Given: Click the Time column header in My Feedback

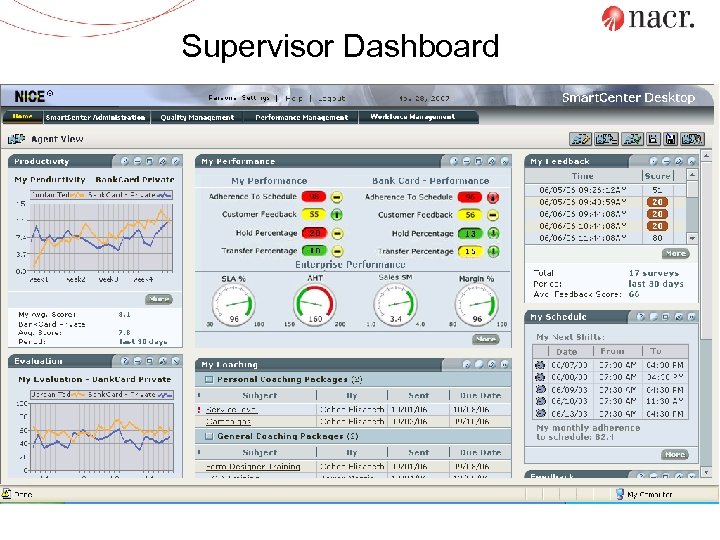Looking at the screenshot, I should click(583, 176).
